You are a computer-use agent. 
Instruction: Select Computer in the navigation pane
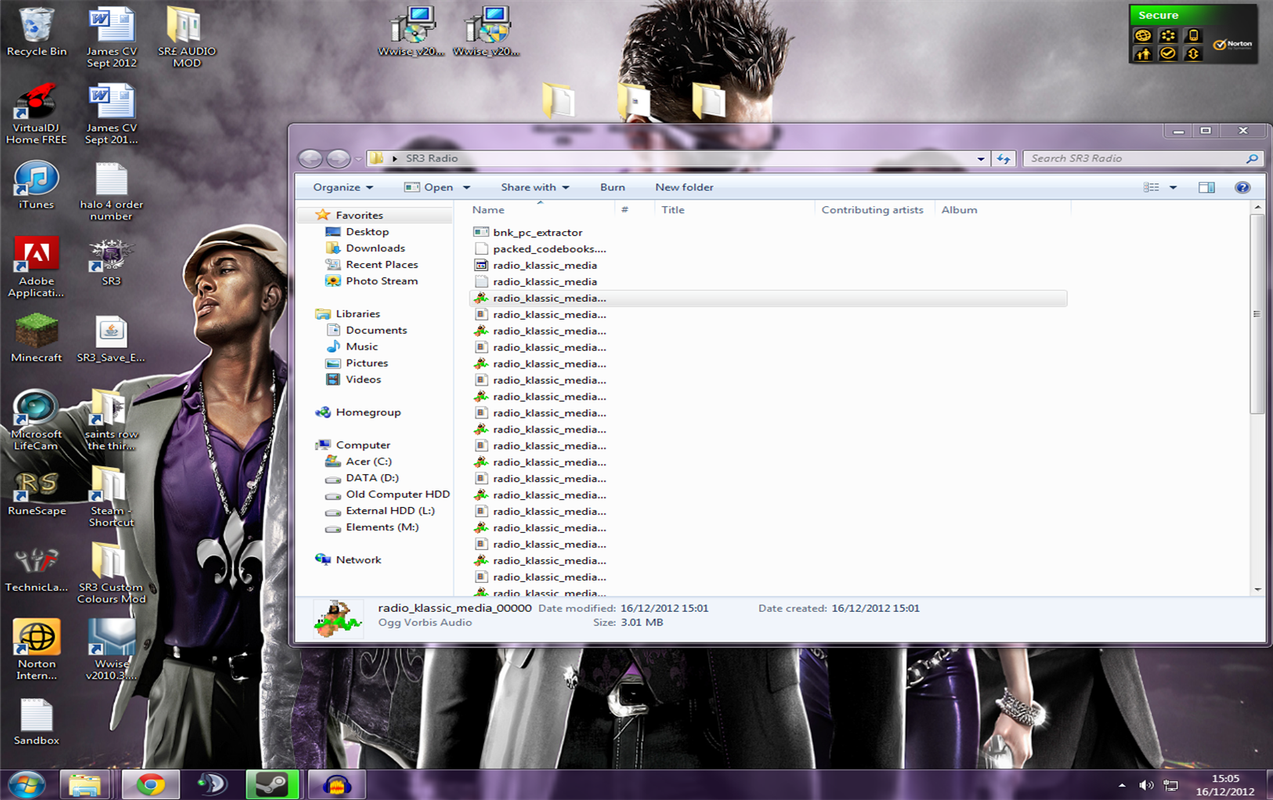coord(363,445)
